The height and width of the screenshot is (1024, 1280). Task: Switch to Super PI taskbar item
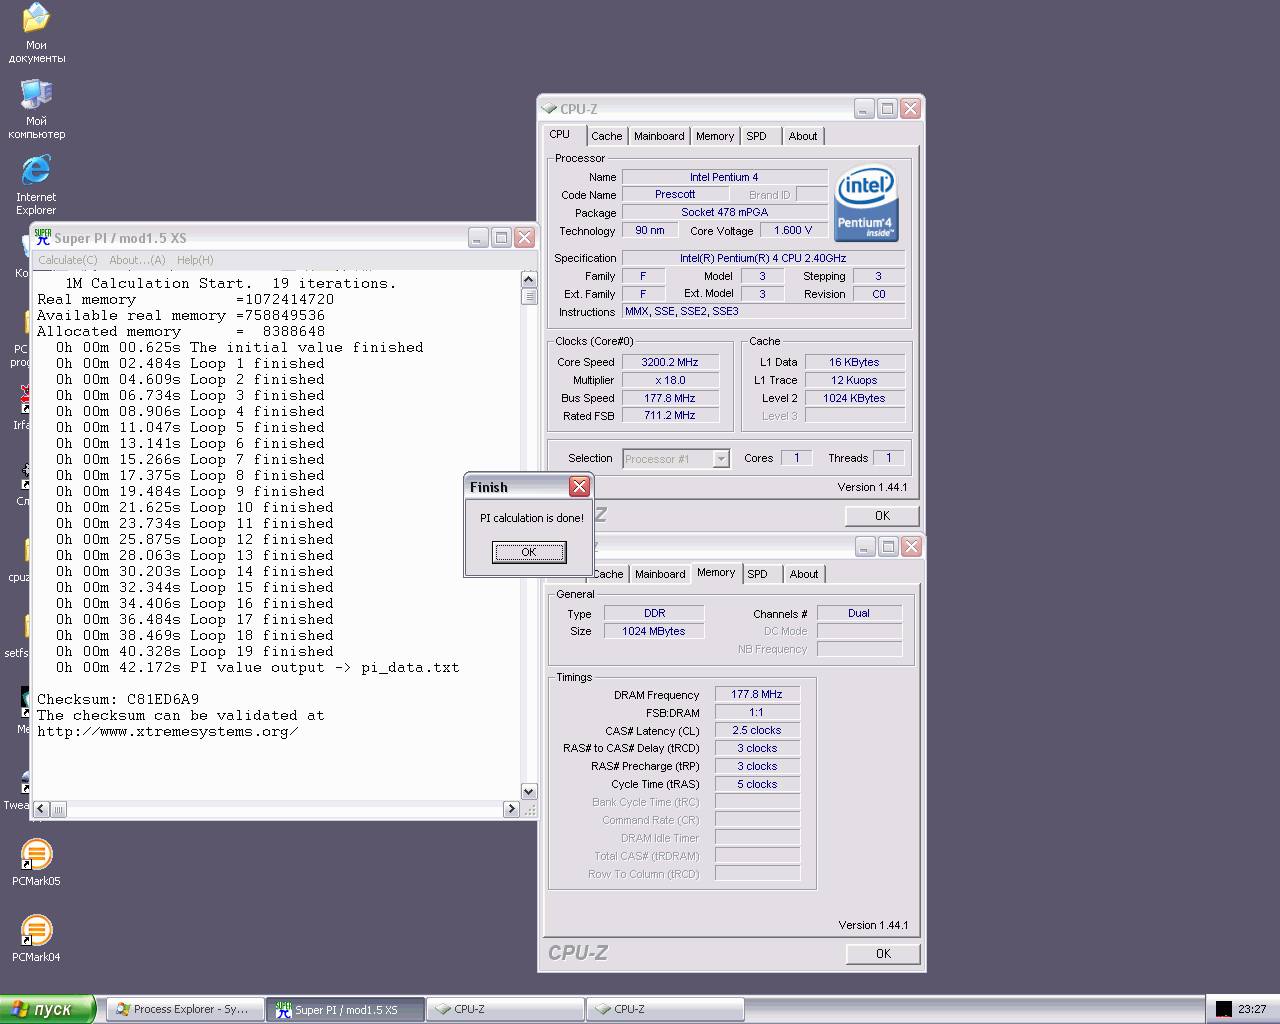click(x=345, y=1009)
